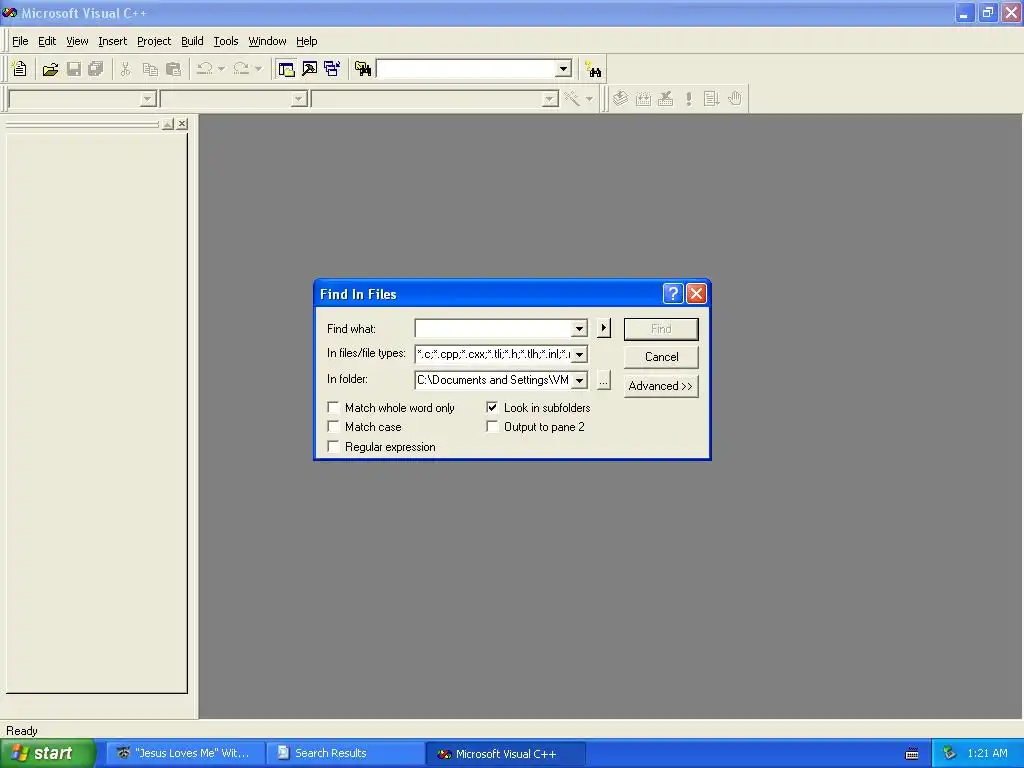This screenshot has height=768, width=1024.
Task: Switch to Search Results taskbar window
Action: pos(345,753)
